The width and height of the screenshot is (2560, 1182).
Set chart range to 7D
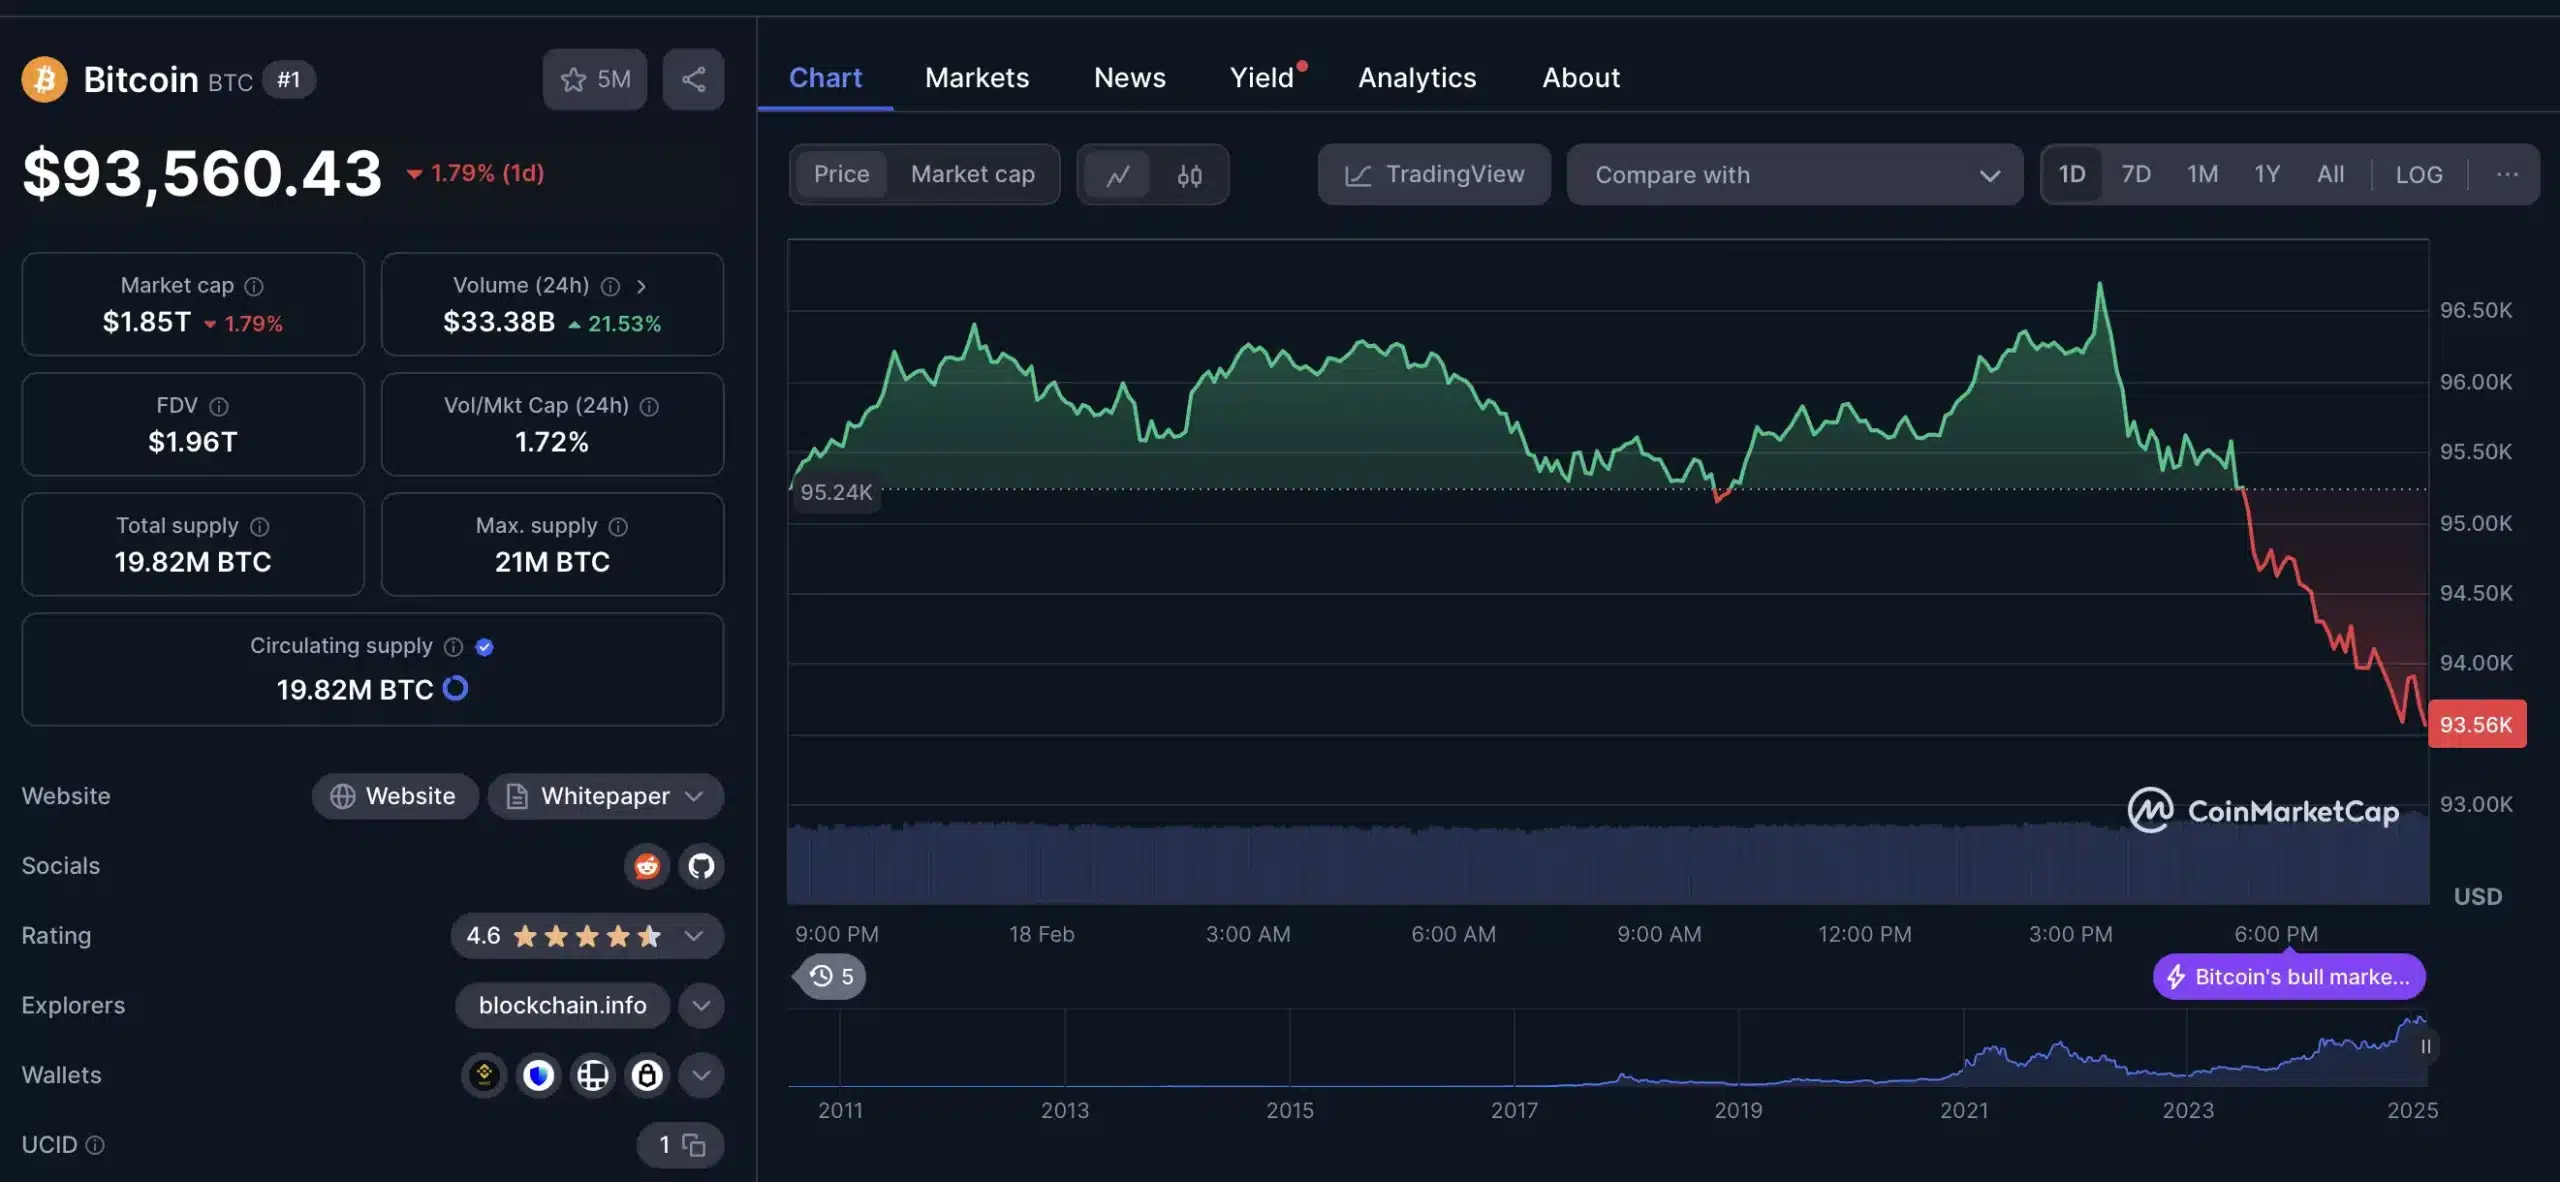(2136, 174)
